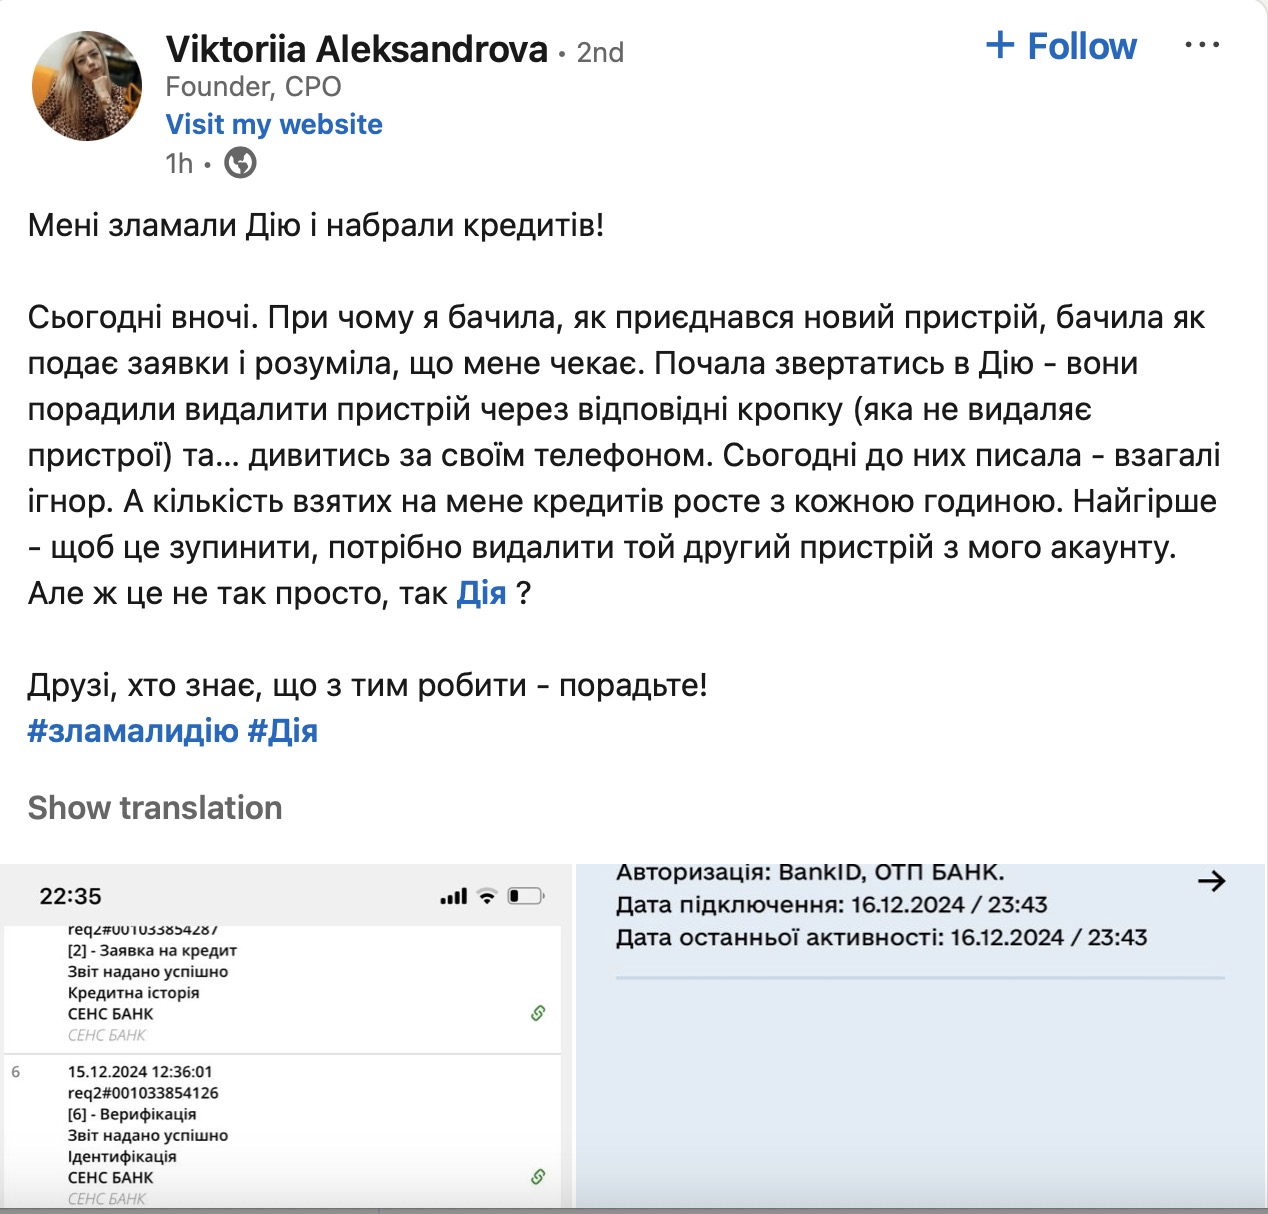
Task: Open the three-dot post options menu
Action: 1201,45
